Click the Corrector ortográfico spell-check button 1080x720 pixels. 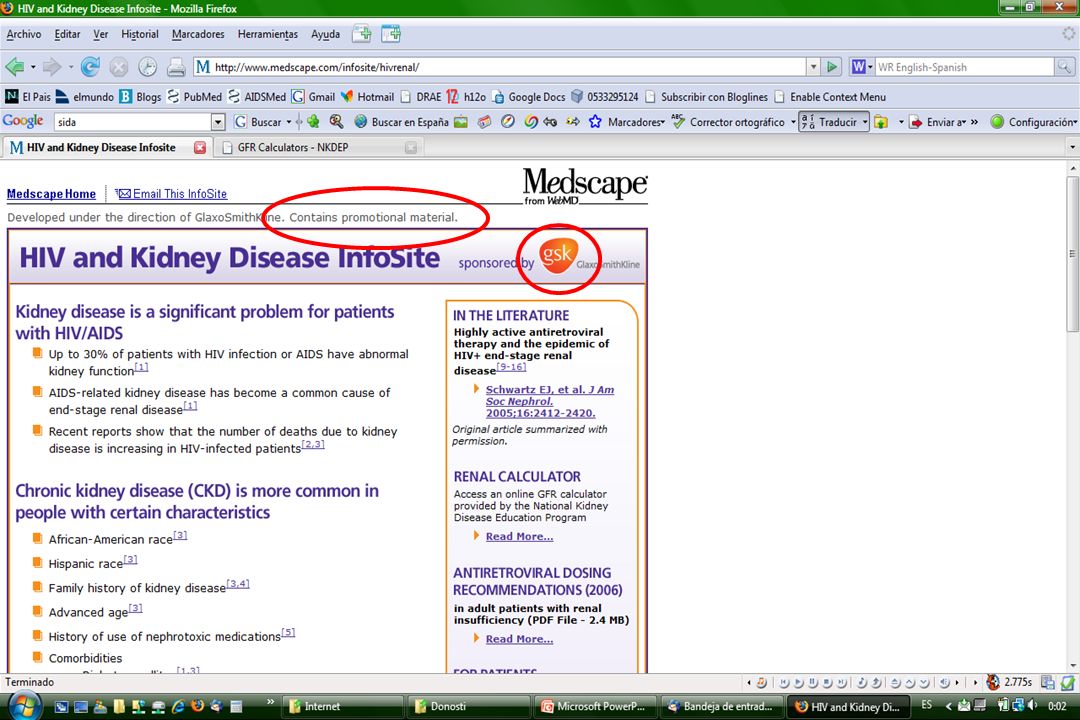729,122
